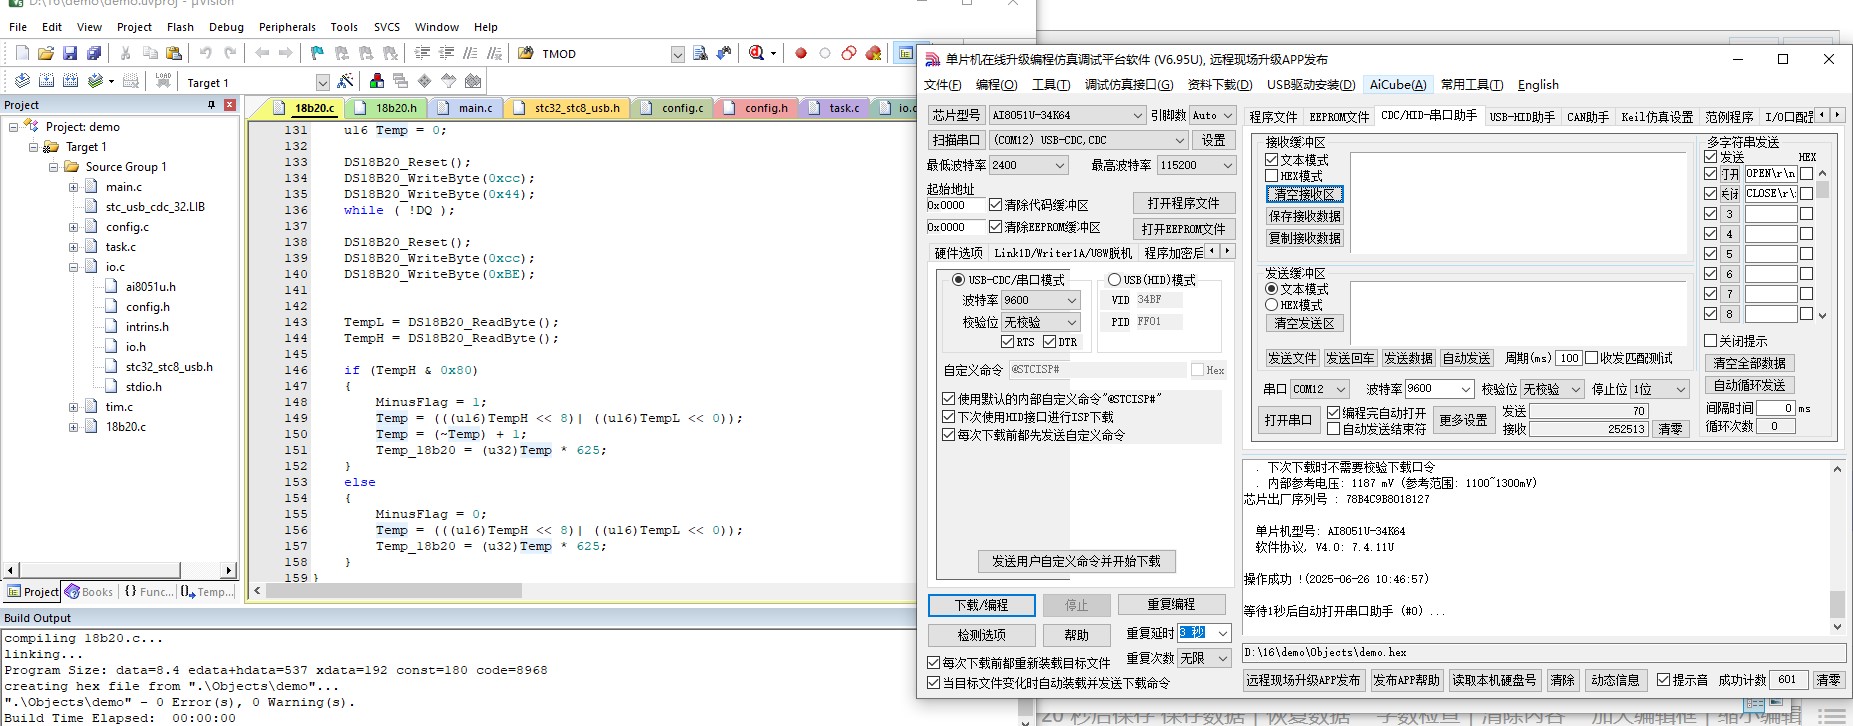
Task: Click the Undo arrow icon
Action: coord(206,53)
